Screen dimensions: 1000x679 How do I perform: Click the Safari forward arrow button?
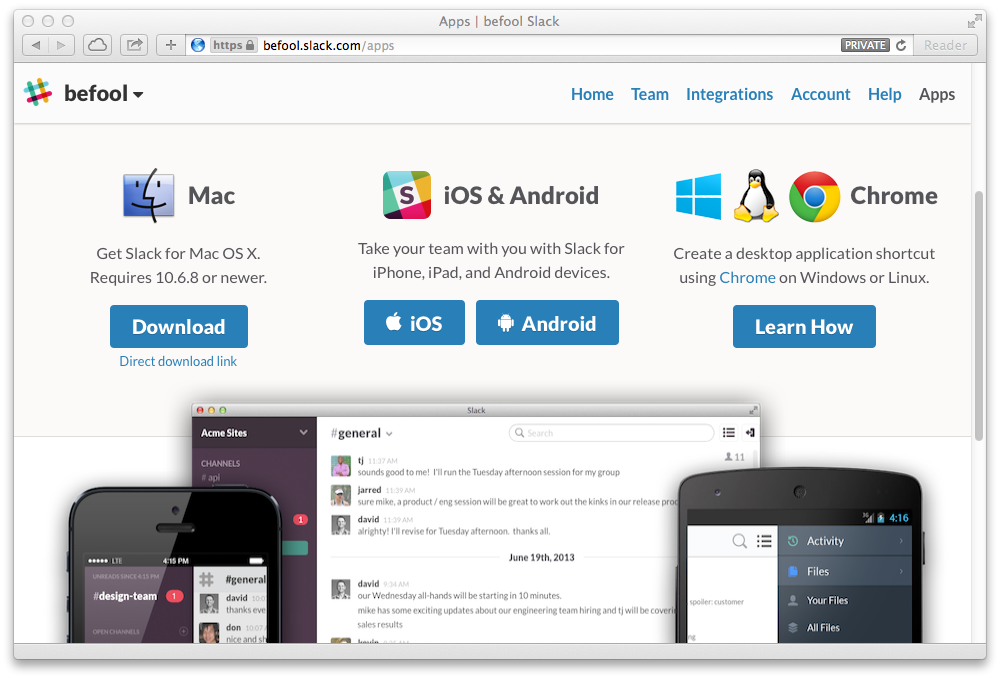click(x=61, y=45)
